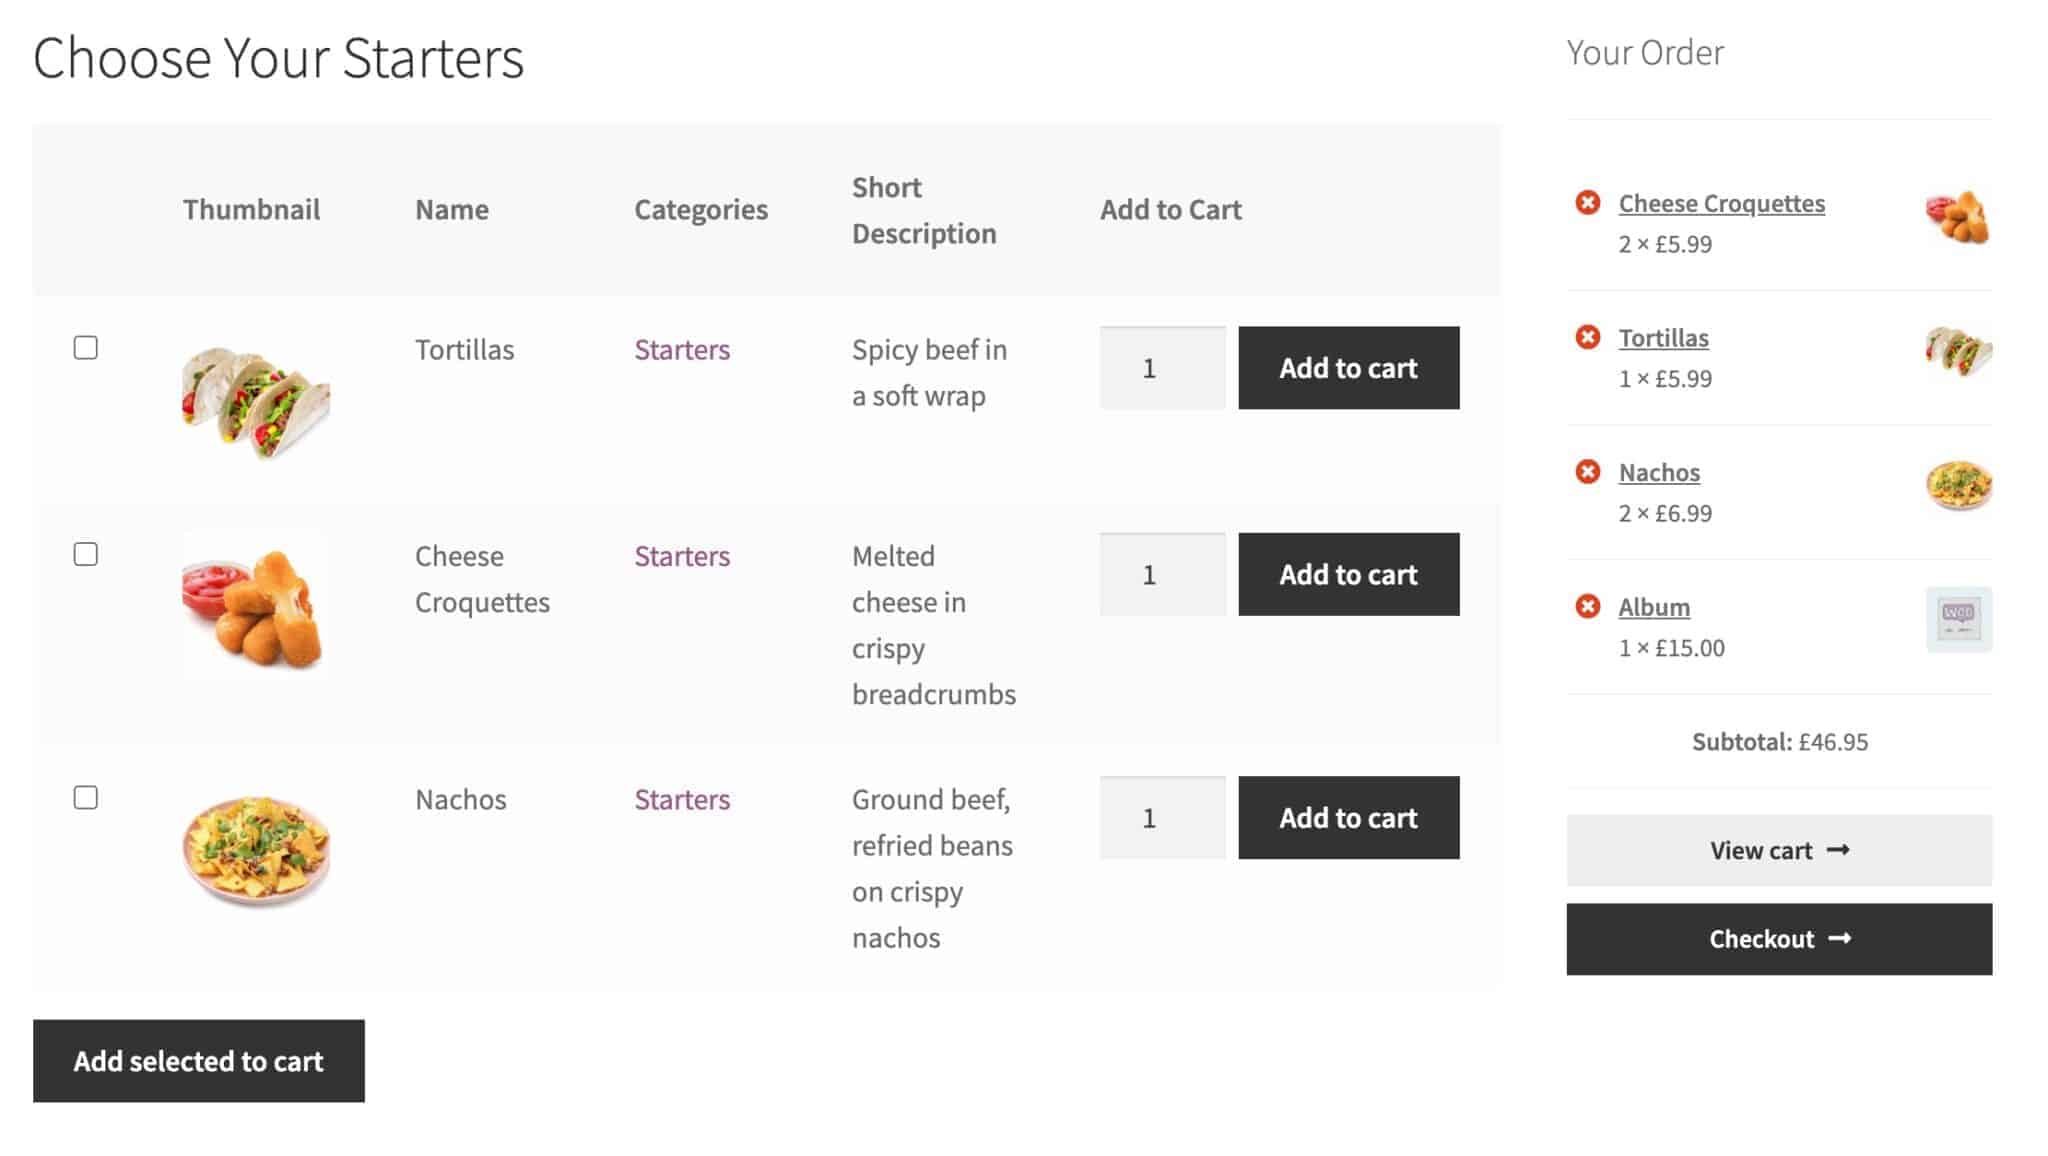This screenshot has width=2048, height=1156.
Task: Click the Short Description column header
Action: 924,210
